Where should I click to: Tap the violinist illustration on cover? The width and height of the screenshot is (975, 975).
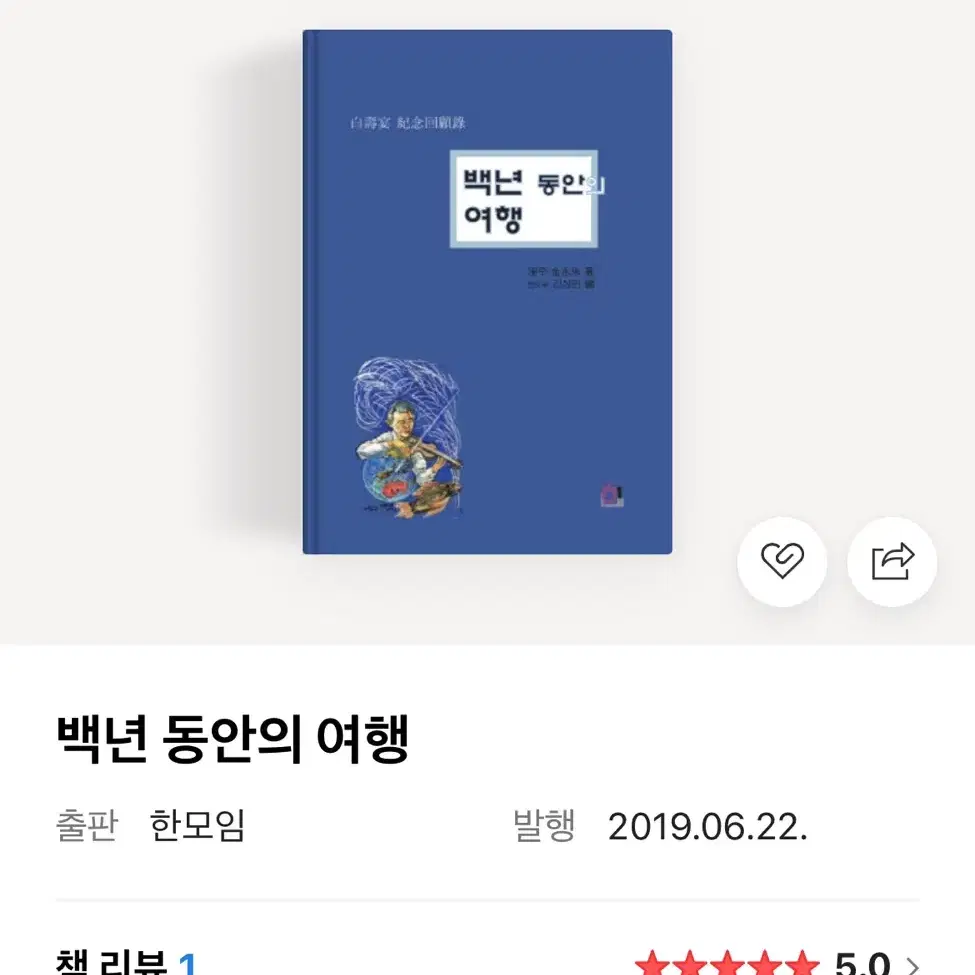409,437
